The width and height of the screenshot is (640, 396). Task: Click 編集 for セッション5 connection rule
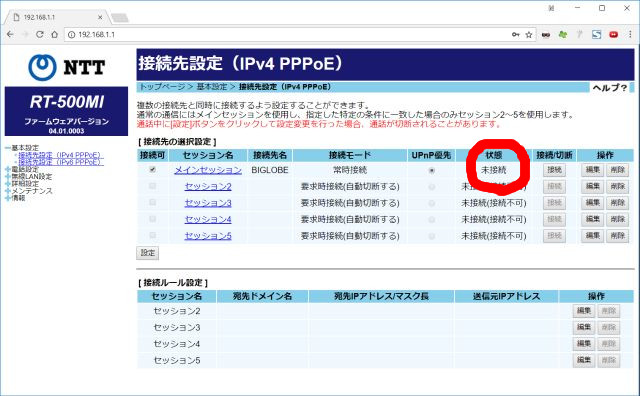pyautogui.click(x=584, y=360)
